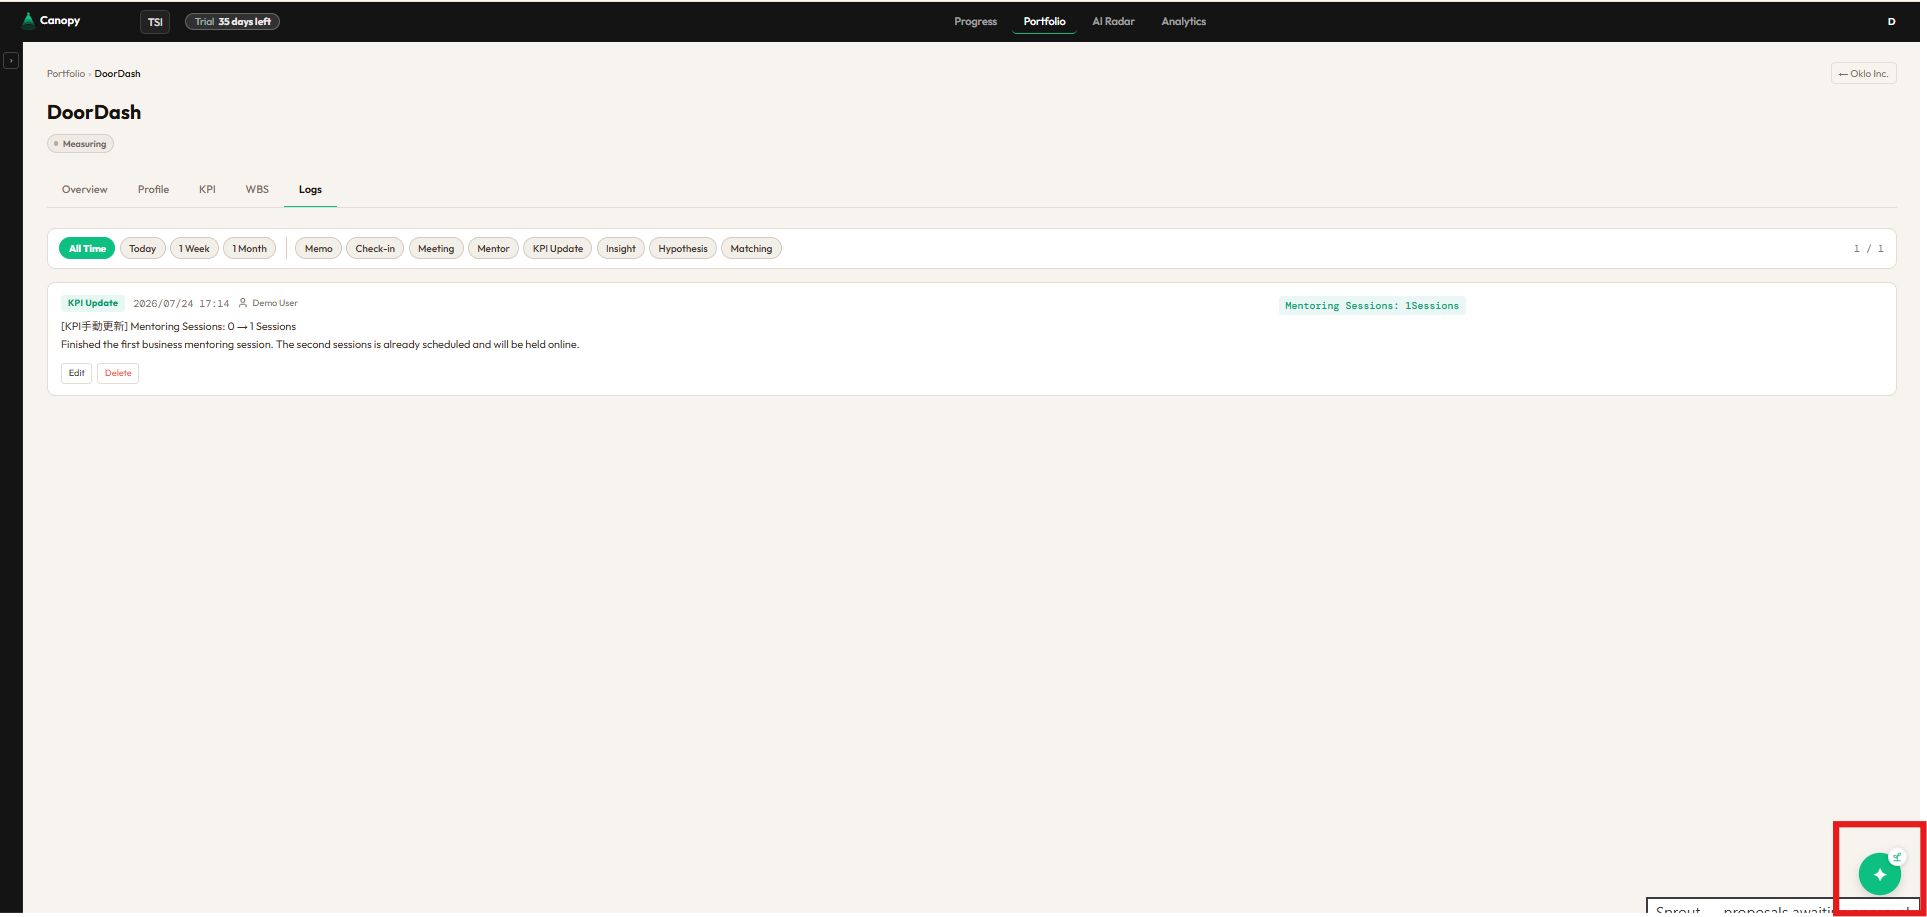This screenshot has height=917, width=1927.
Task: Toggle the Memo log type filter
Action: click(x=319, y=249)
